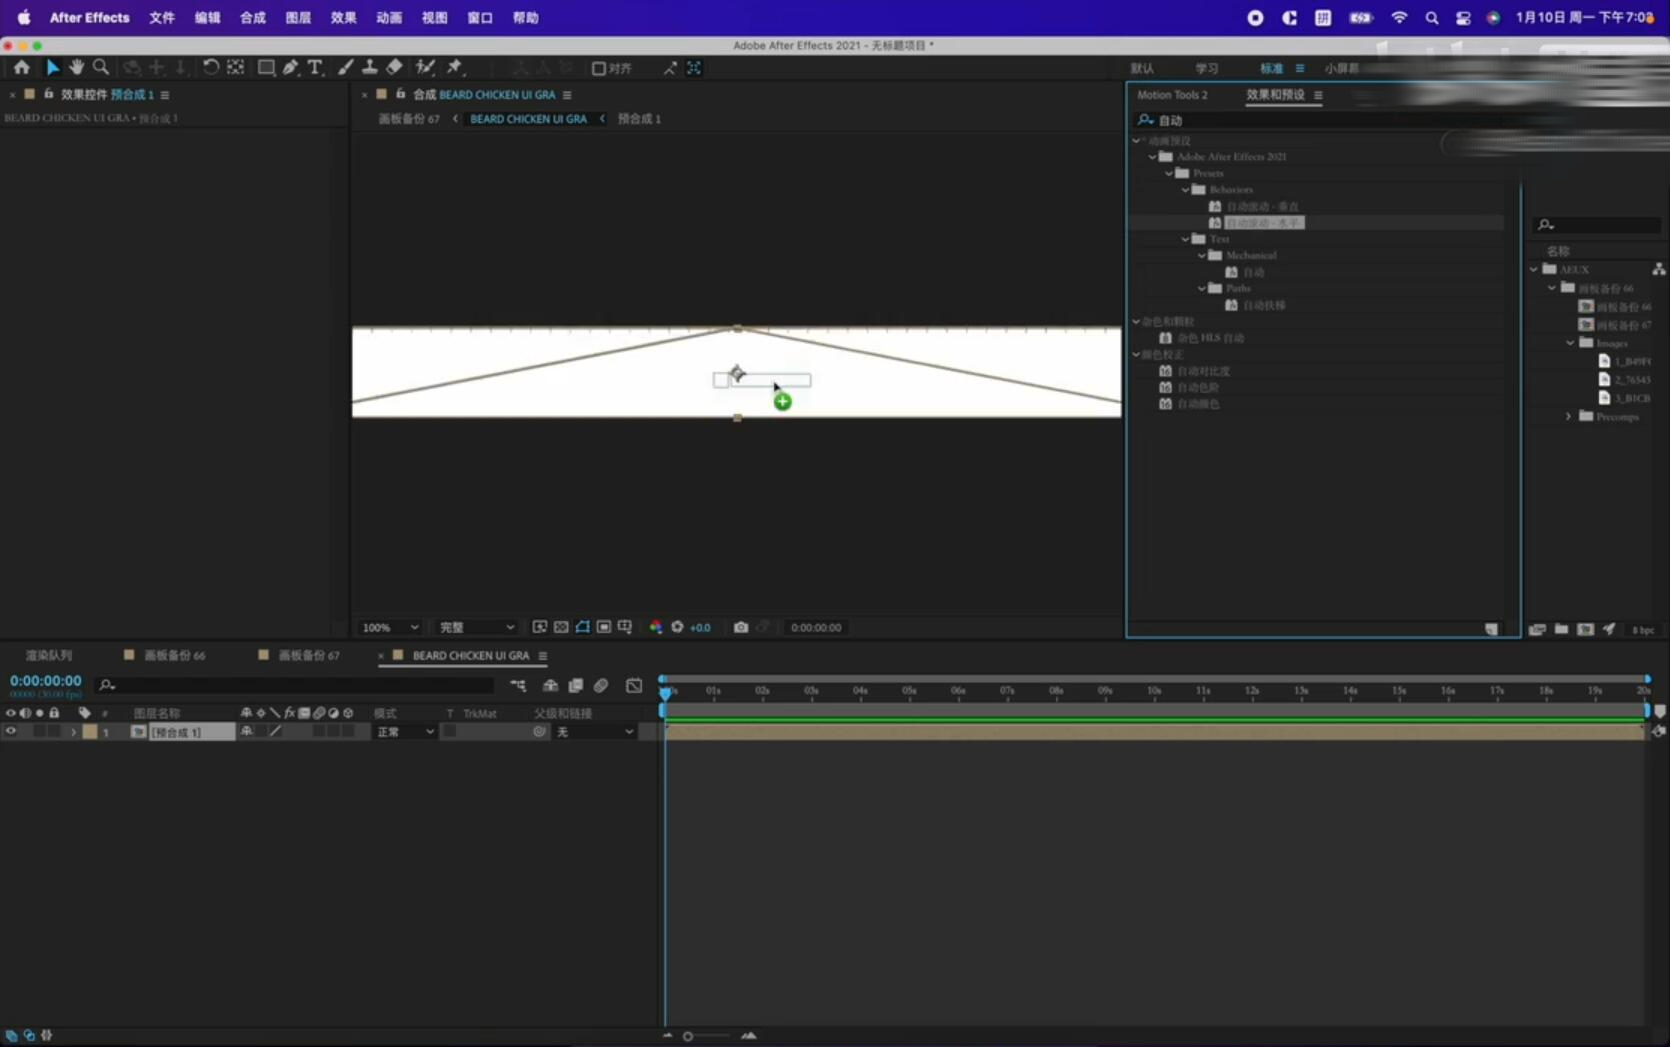Open the Graph Editor in timeline
Viewport: 1670px width, 1047px height.
pos(634,685)
